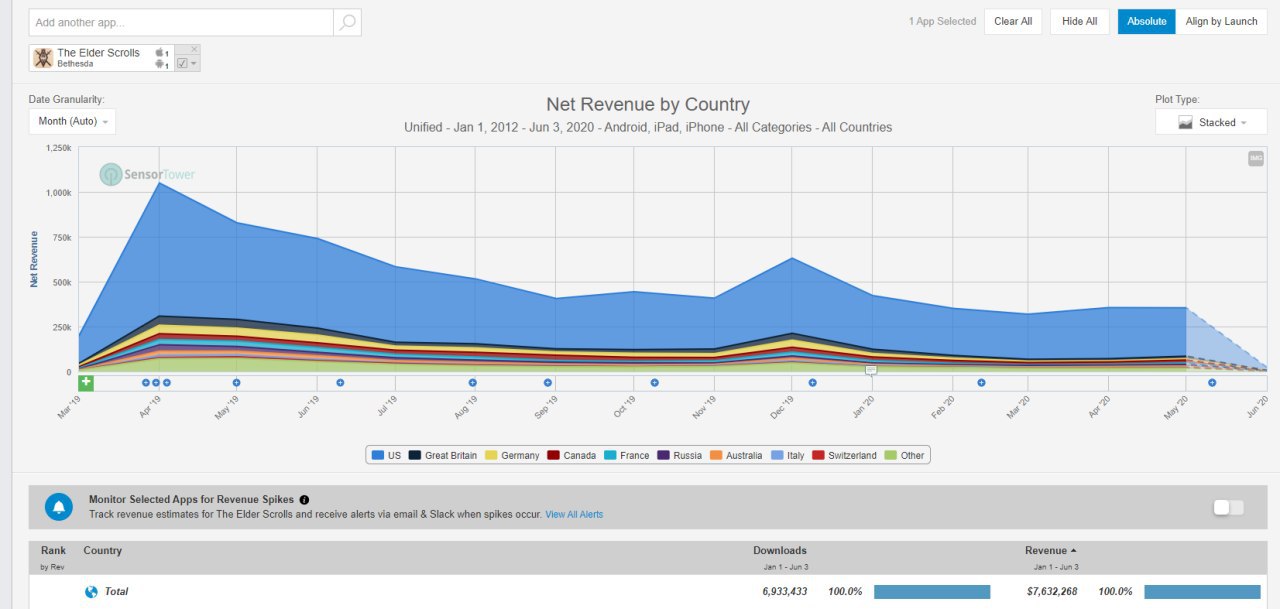The image size is (1280, 609).
Task: Open the event marker near Aug '19
Action: [x=473, y=383]
